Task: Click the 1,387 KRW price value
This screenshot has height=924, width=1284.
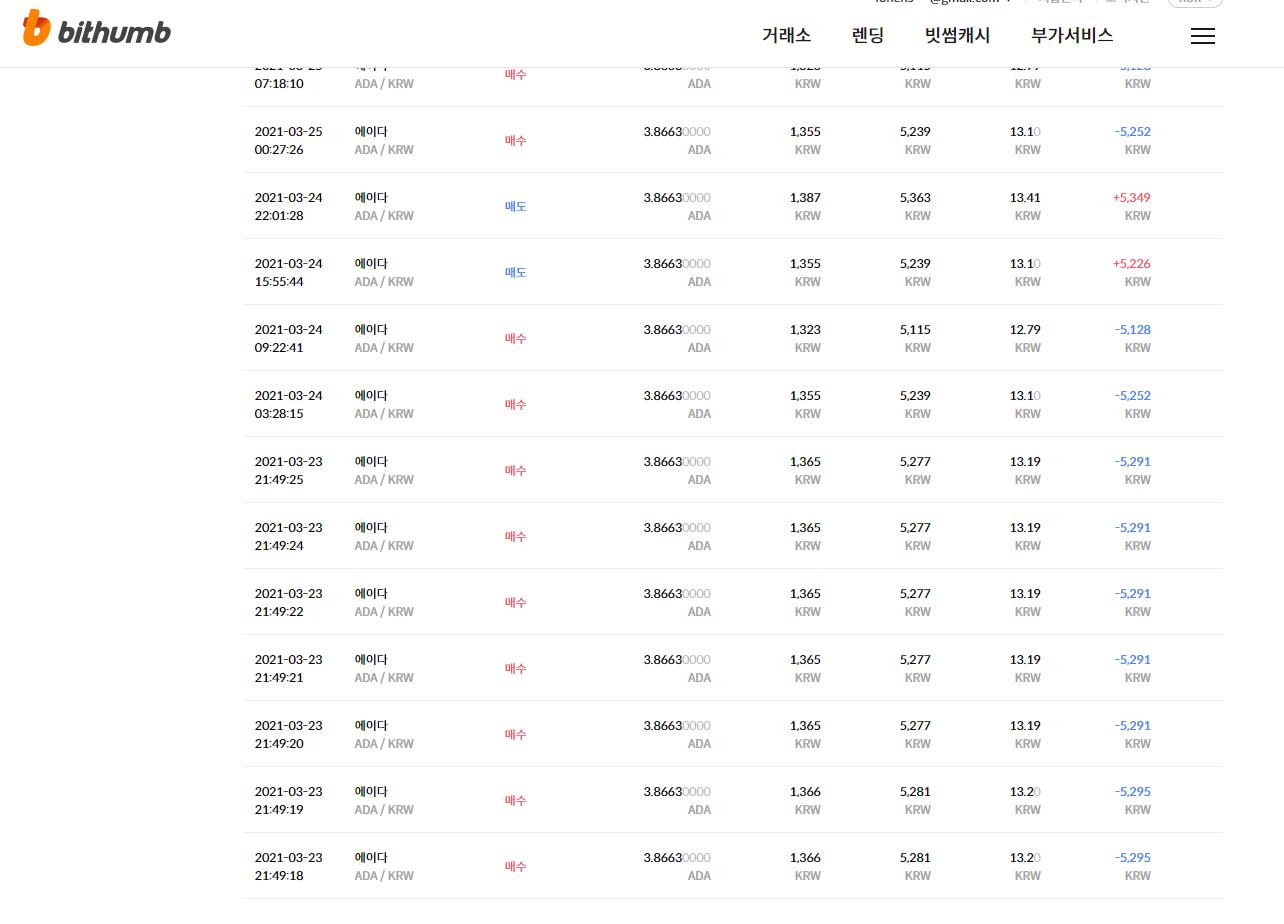Action: [805, 198]
